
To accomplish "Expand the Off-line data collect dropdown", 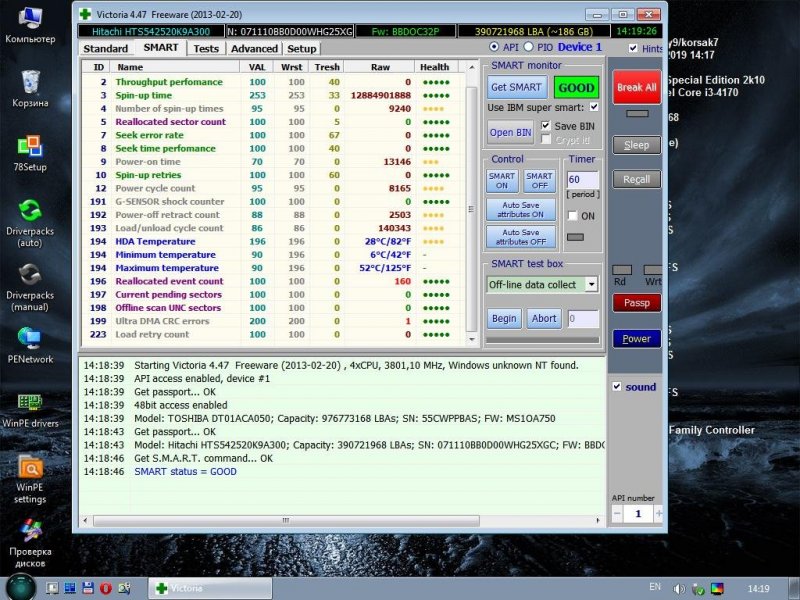I will tap(591, 285).
